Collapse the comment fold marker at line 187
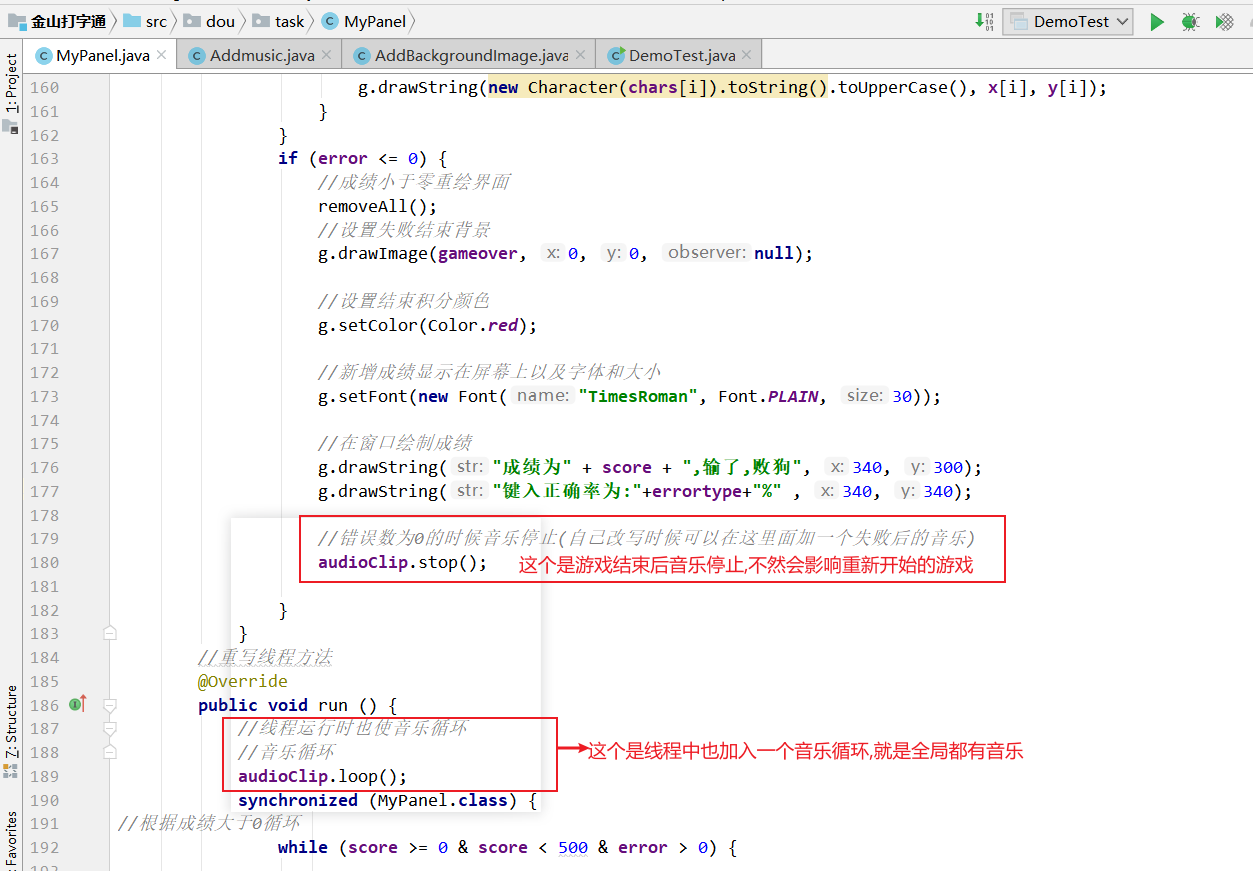The image size is (1253, 871). [x=110, y=729]
